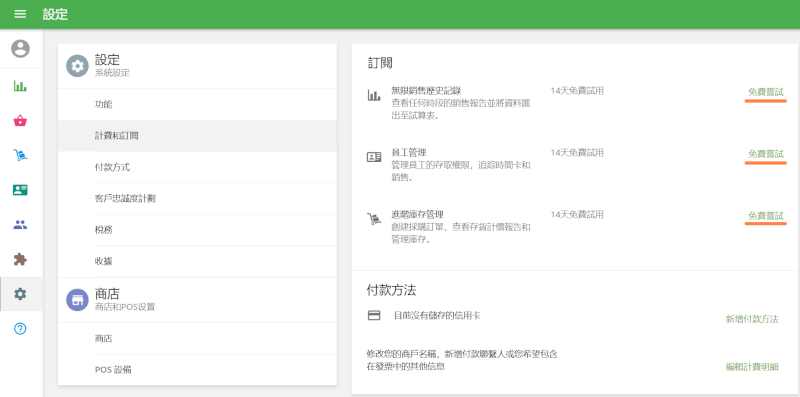
Task: Click 14天免費試用 text beside 員工管理
Action: 577,153
